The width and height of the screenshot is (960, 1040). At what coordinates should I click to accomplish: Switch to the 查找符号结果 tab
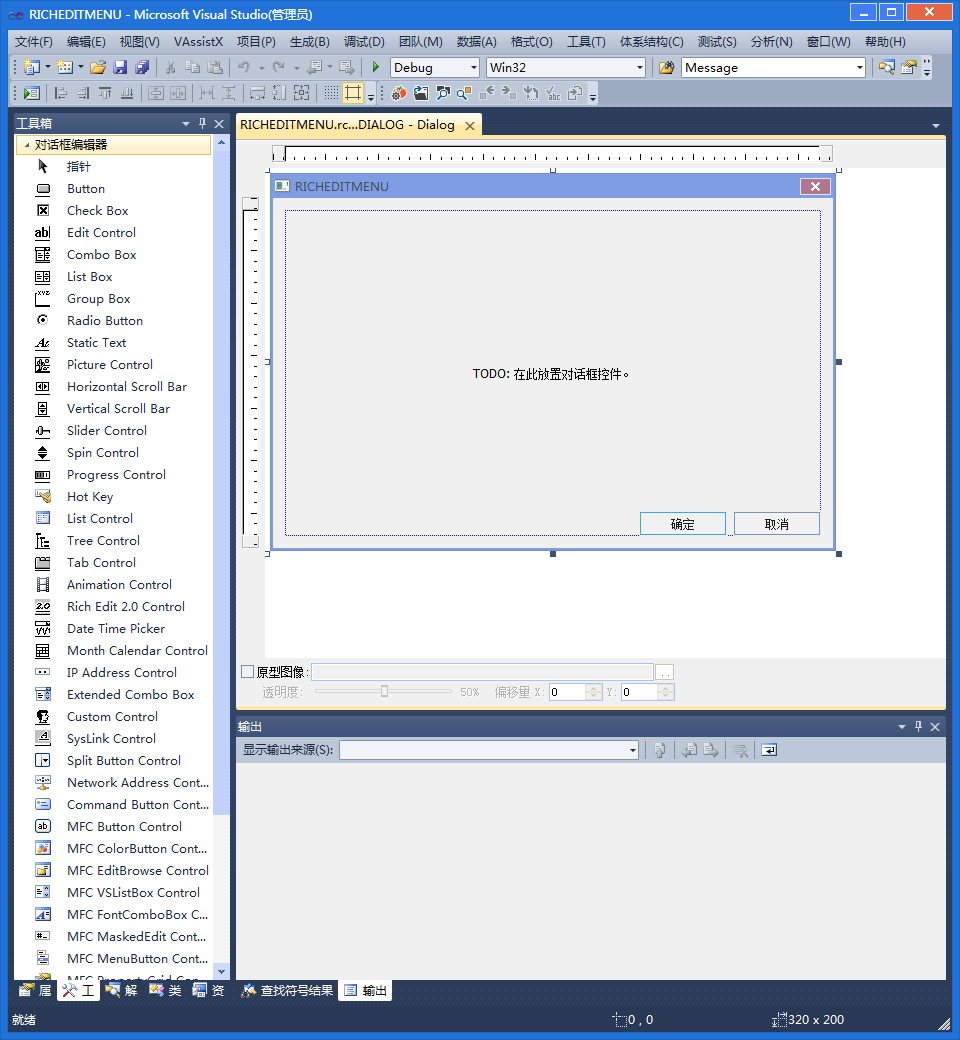point(288,991)
